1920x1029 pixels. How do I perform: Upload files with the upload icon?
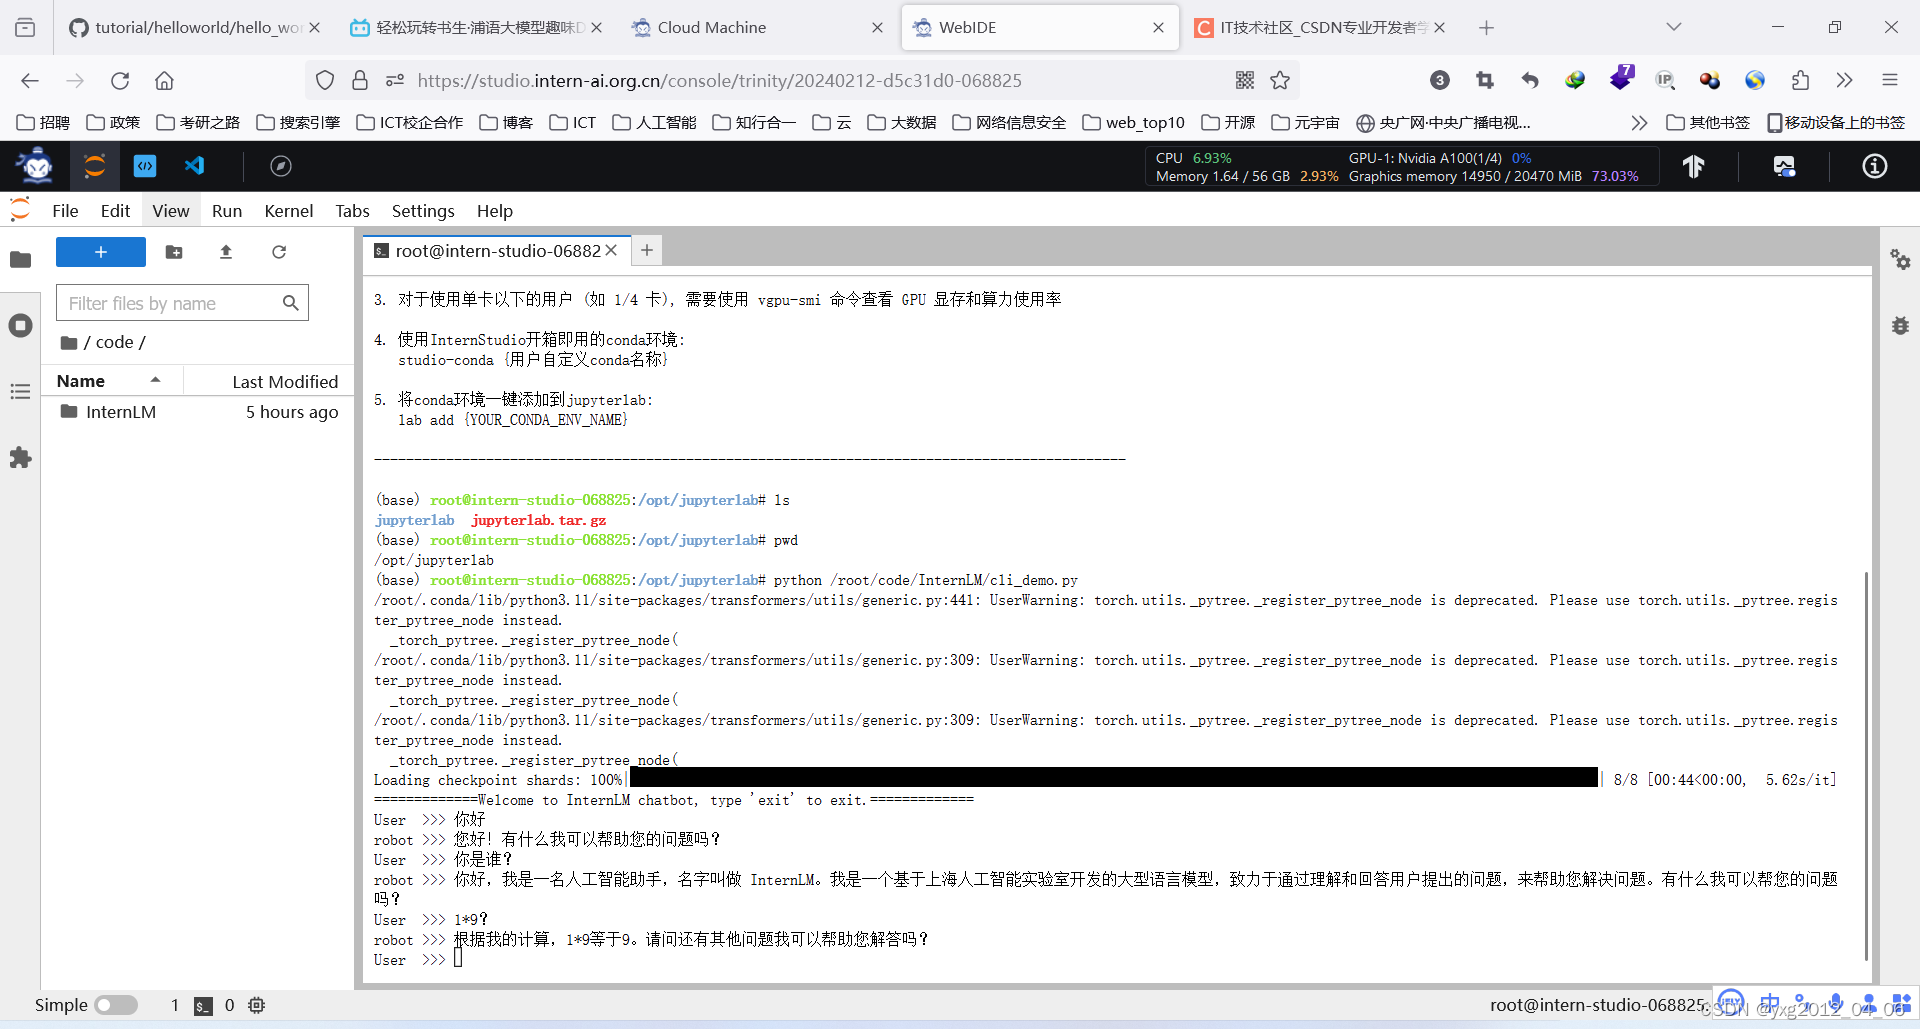(x=226, y=252)
